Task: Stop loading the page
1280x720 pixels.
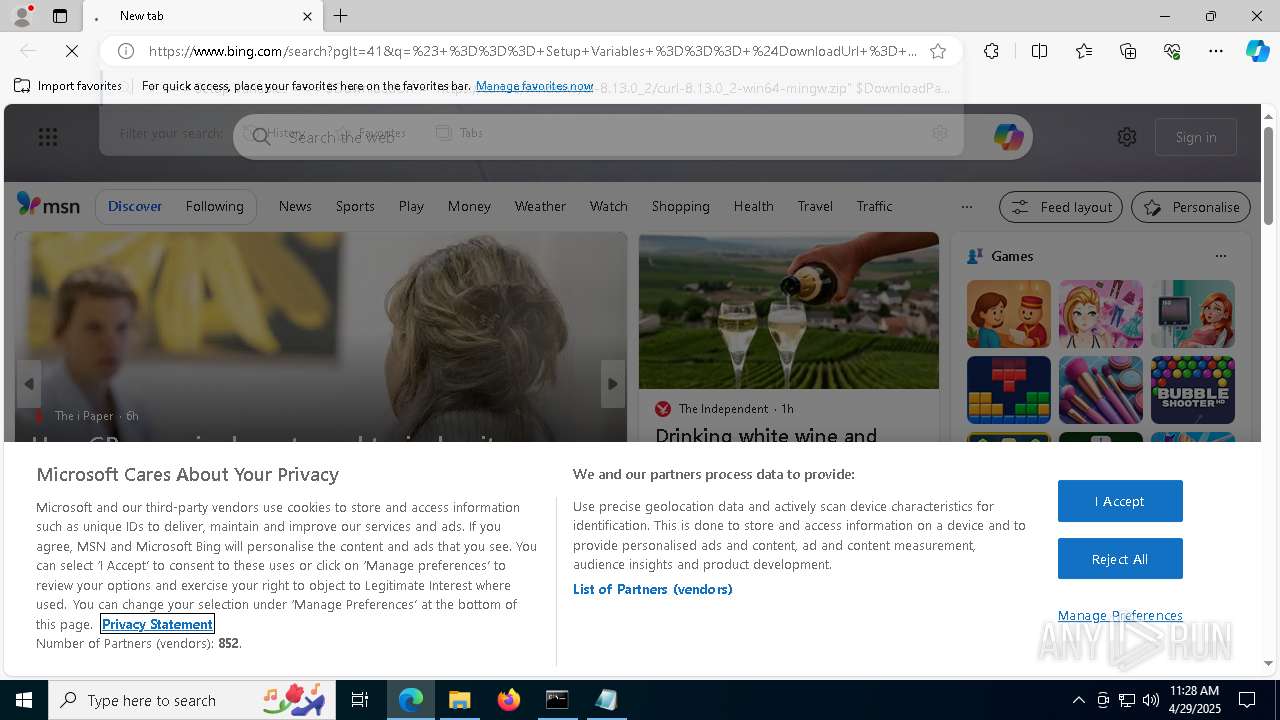Action: point(72,51)
